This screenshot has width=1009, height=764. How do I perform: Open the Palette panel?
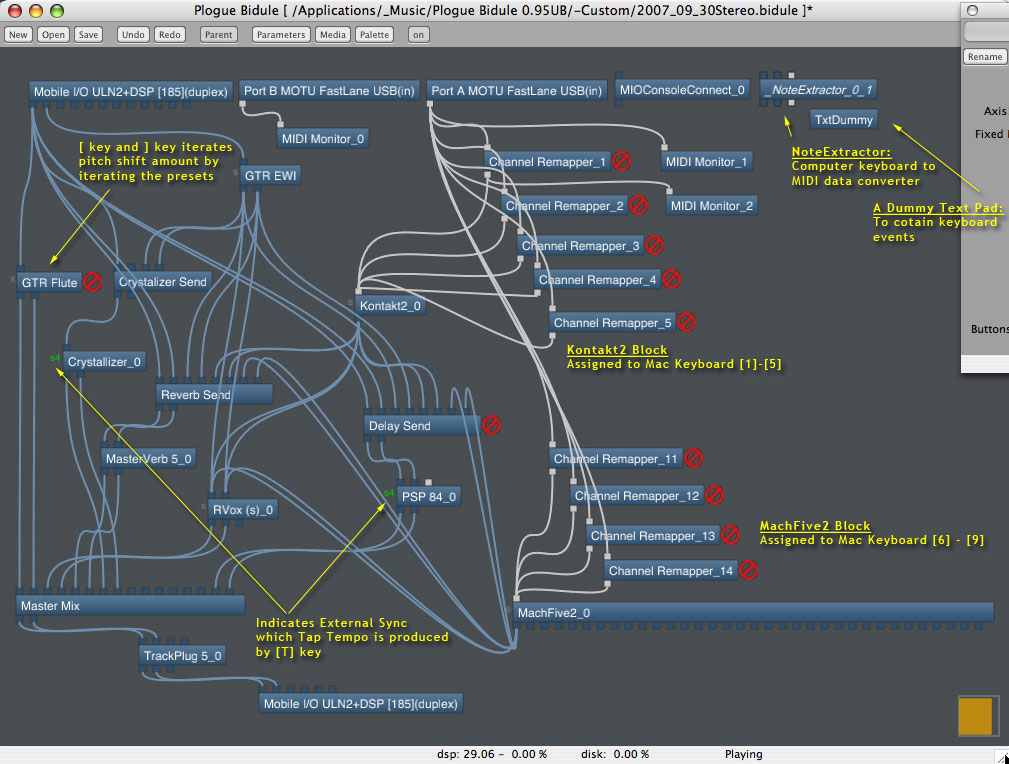click(x=374, y=34)
